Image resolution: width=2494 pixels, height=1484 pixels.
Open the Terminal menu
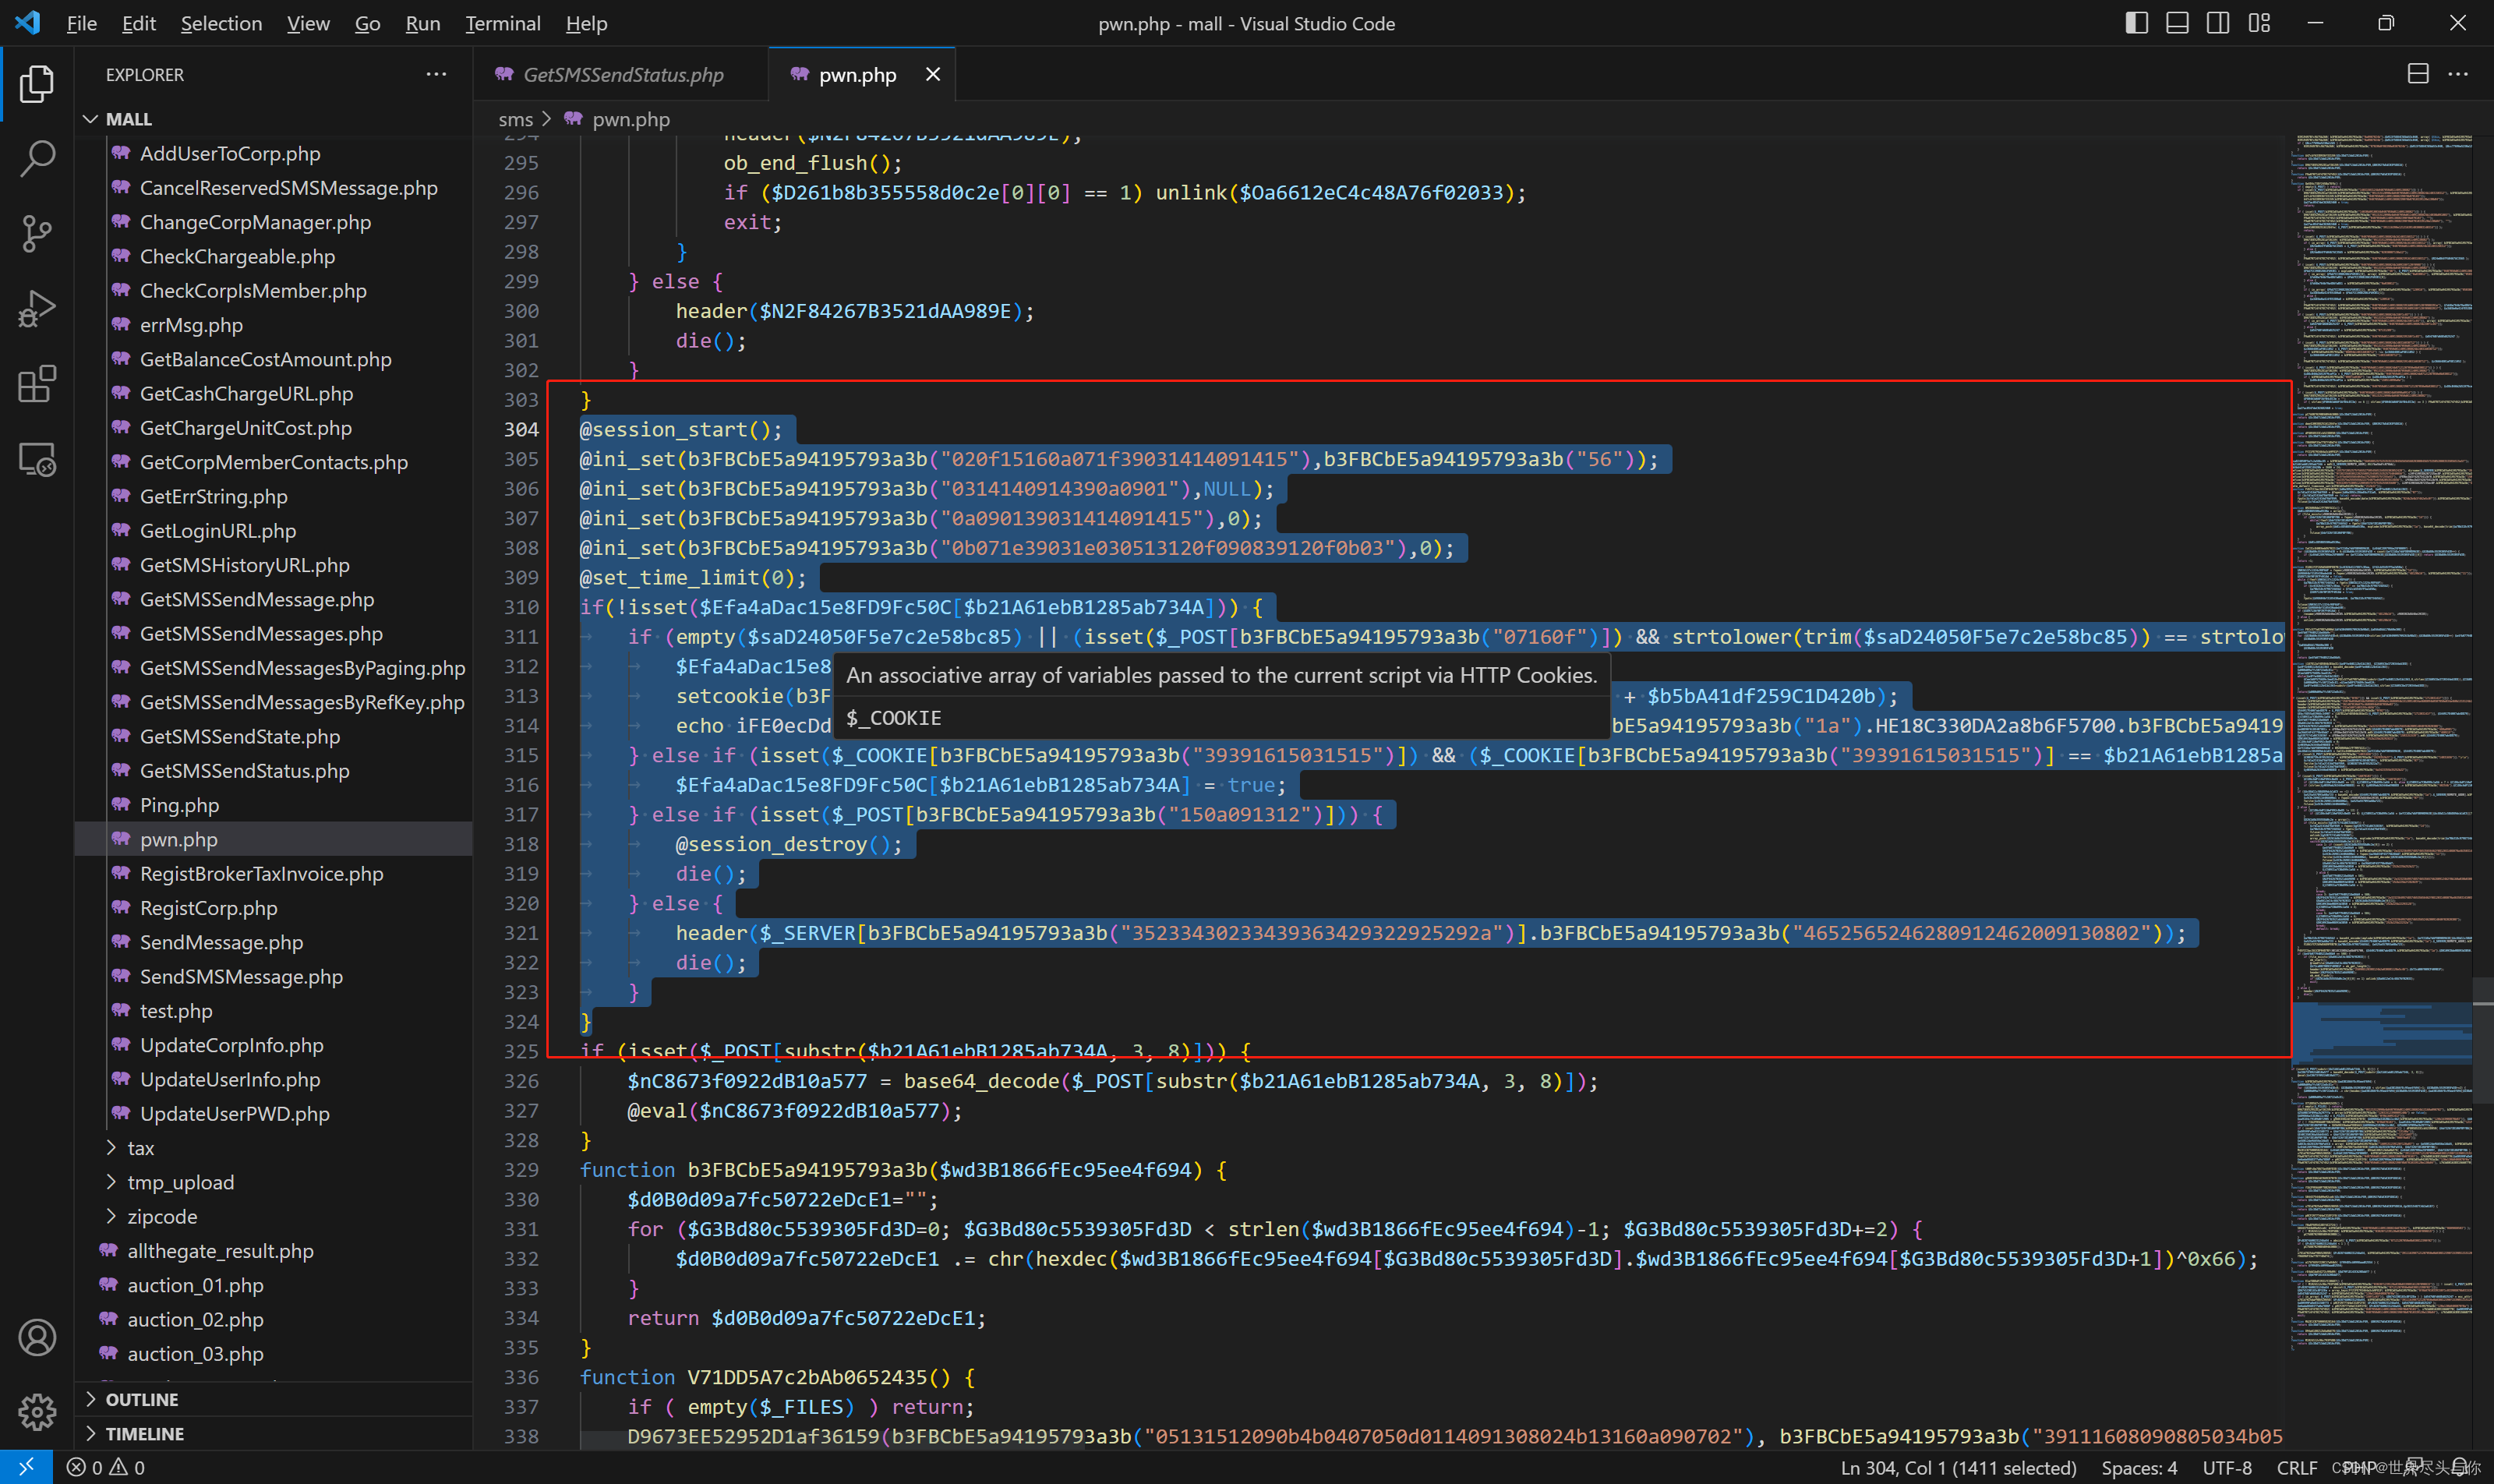click(x=502, y=23)
